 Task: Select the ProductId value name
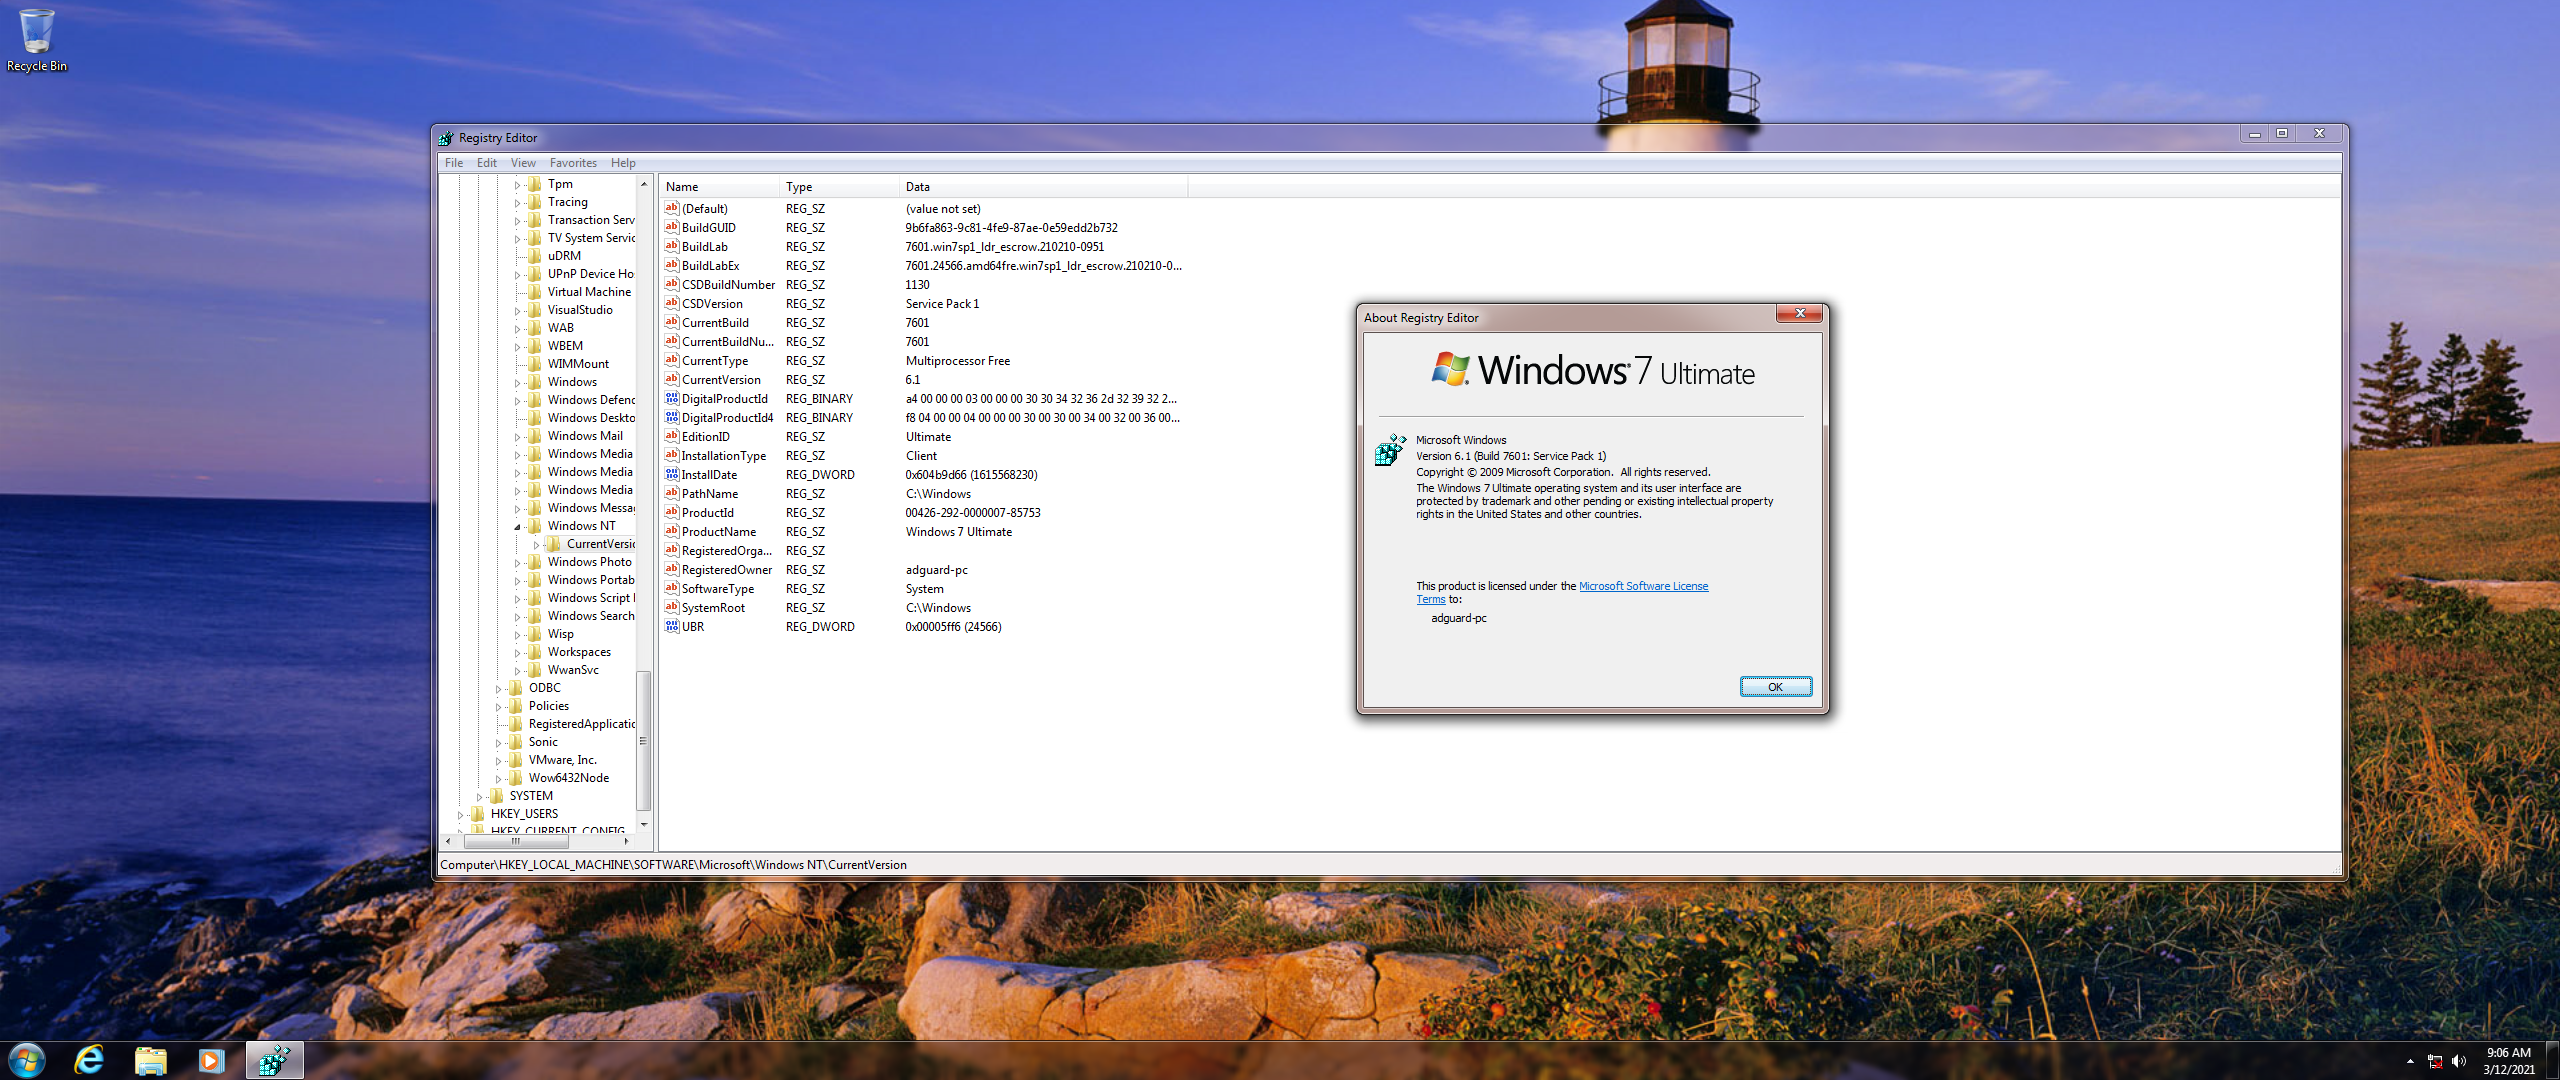(707, 513)
